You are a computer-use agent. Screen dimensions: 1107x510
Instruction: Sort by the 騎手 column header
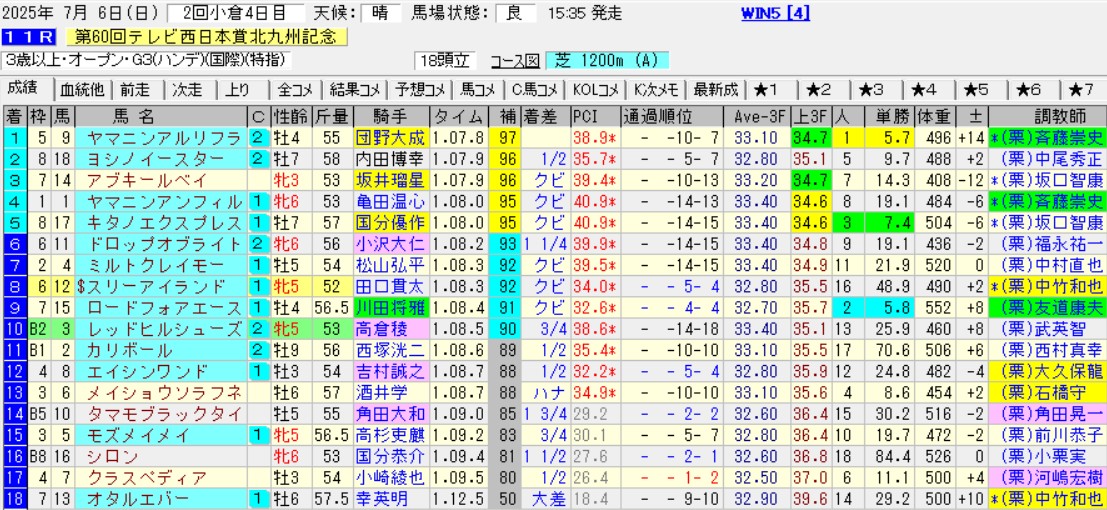coord(391,115)
